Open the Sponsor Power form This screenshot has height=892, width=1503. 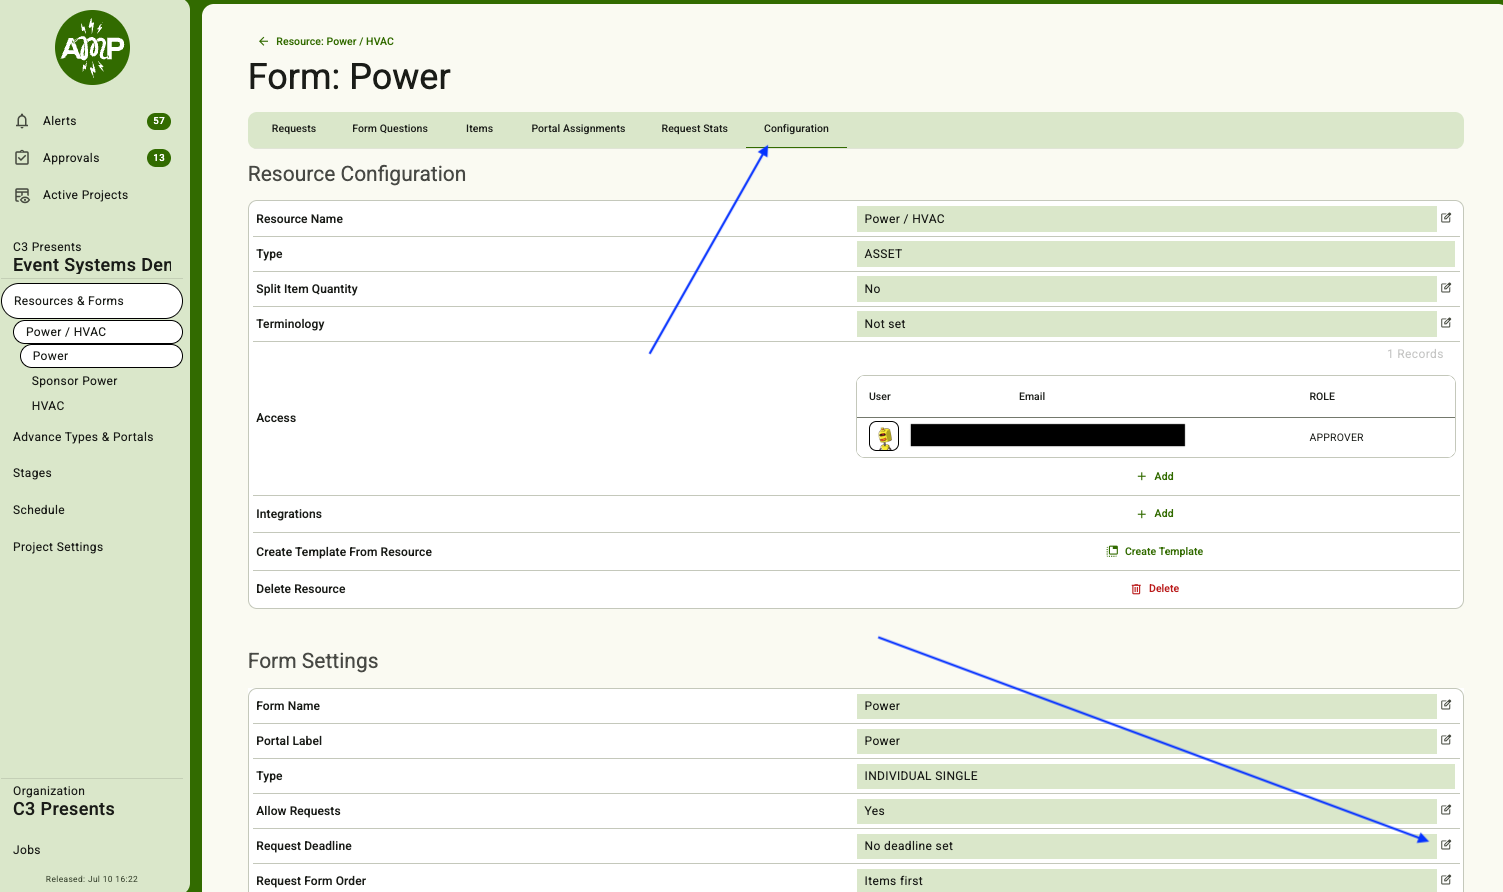(x=75, y=381)
